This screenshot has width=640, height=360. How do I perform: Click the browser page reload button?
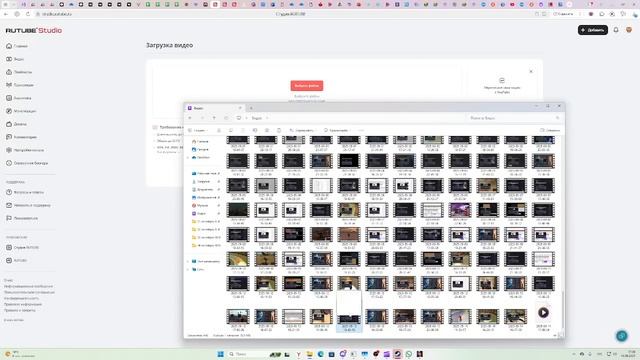27,14
